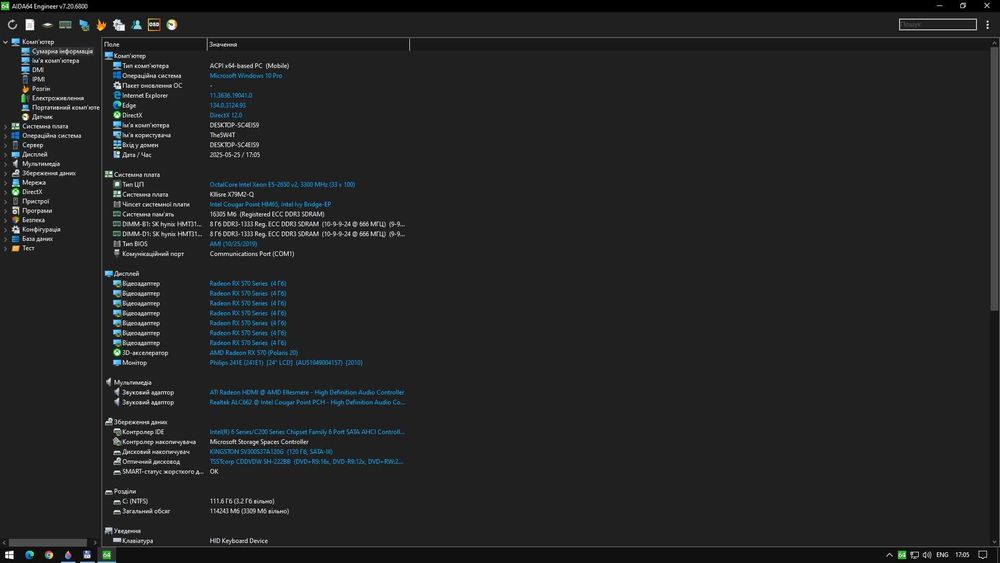The width and height of the screenshot is (1000, 563).
Task: Open the memory benchmark toolbar icon
Action: tap(65, 25)
